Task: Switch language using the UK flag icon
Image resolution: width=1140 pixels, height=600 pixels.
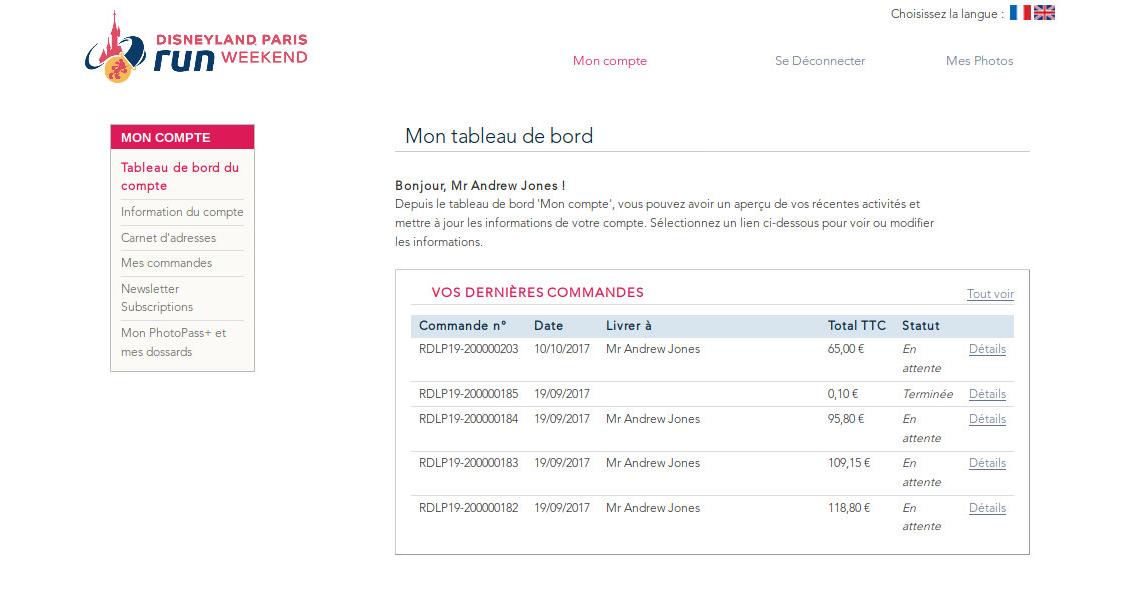Action: pos(1044,13)
